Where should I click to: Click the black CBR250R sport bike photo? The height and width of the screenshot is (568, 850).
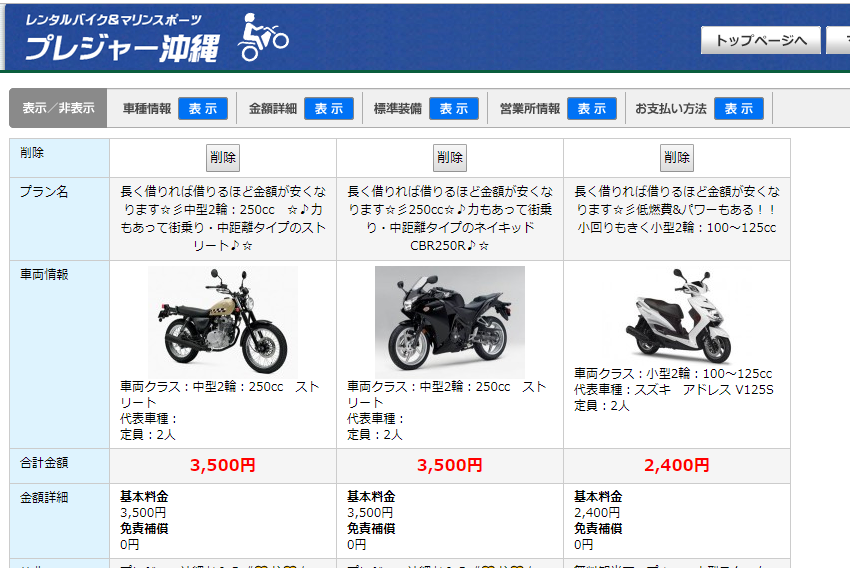(450, 322)
